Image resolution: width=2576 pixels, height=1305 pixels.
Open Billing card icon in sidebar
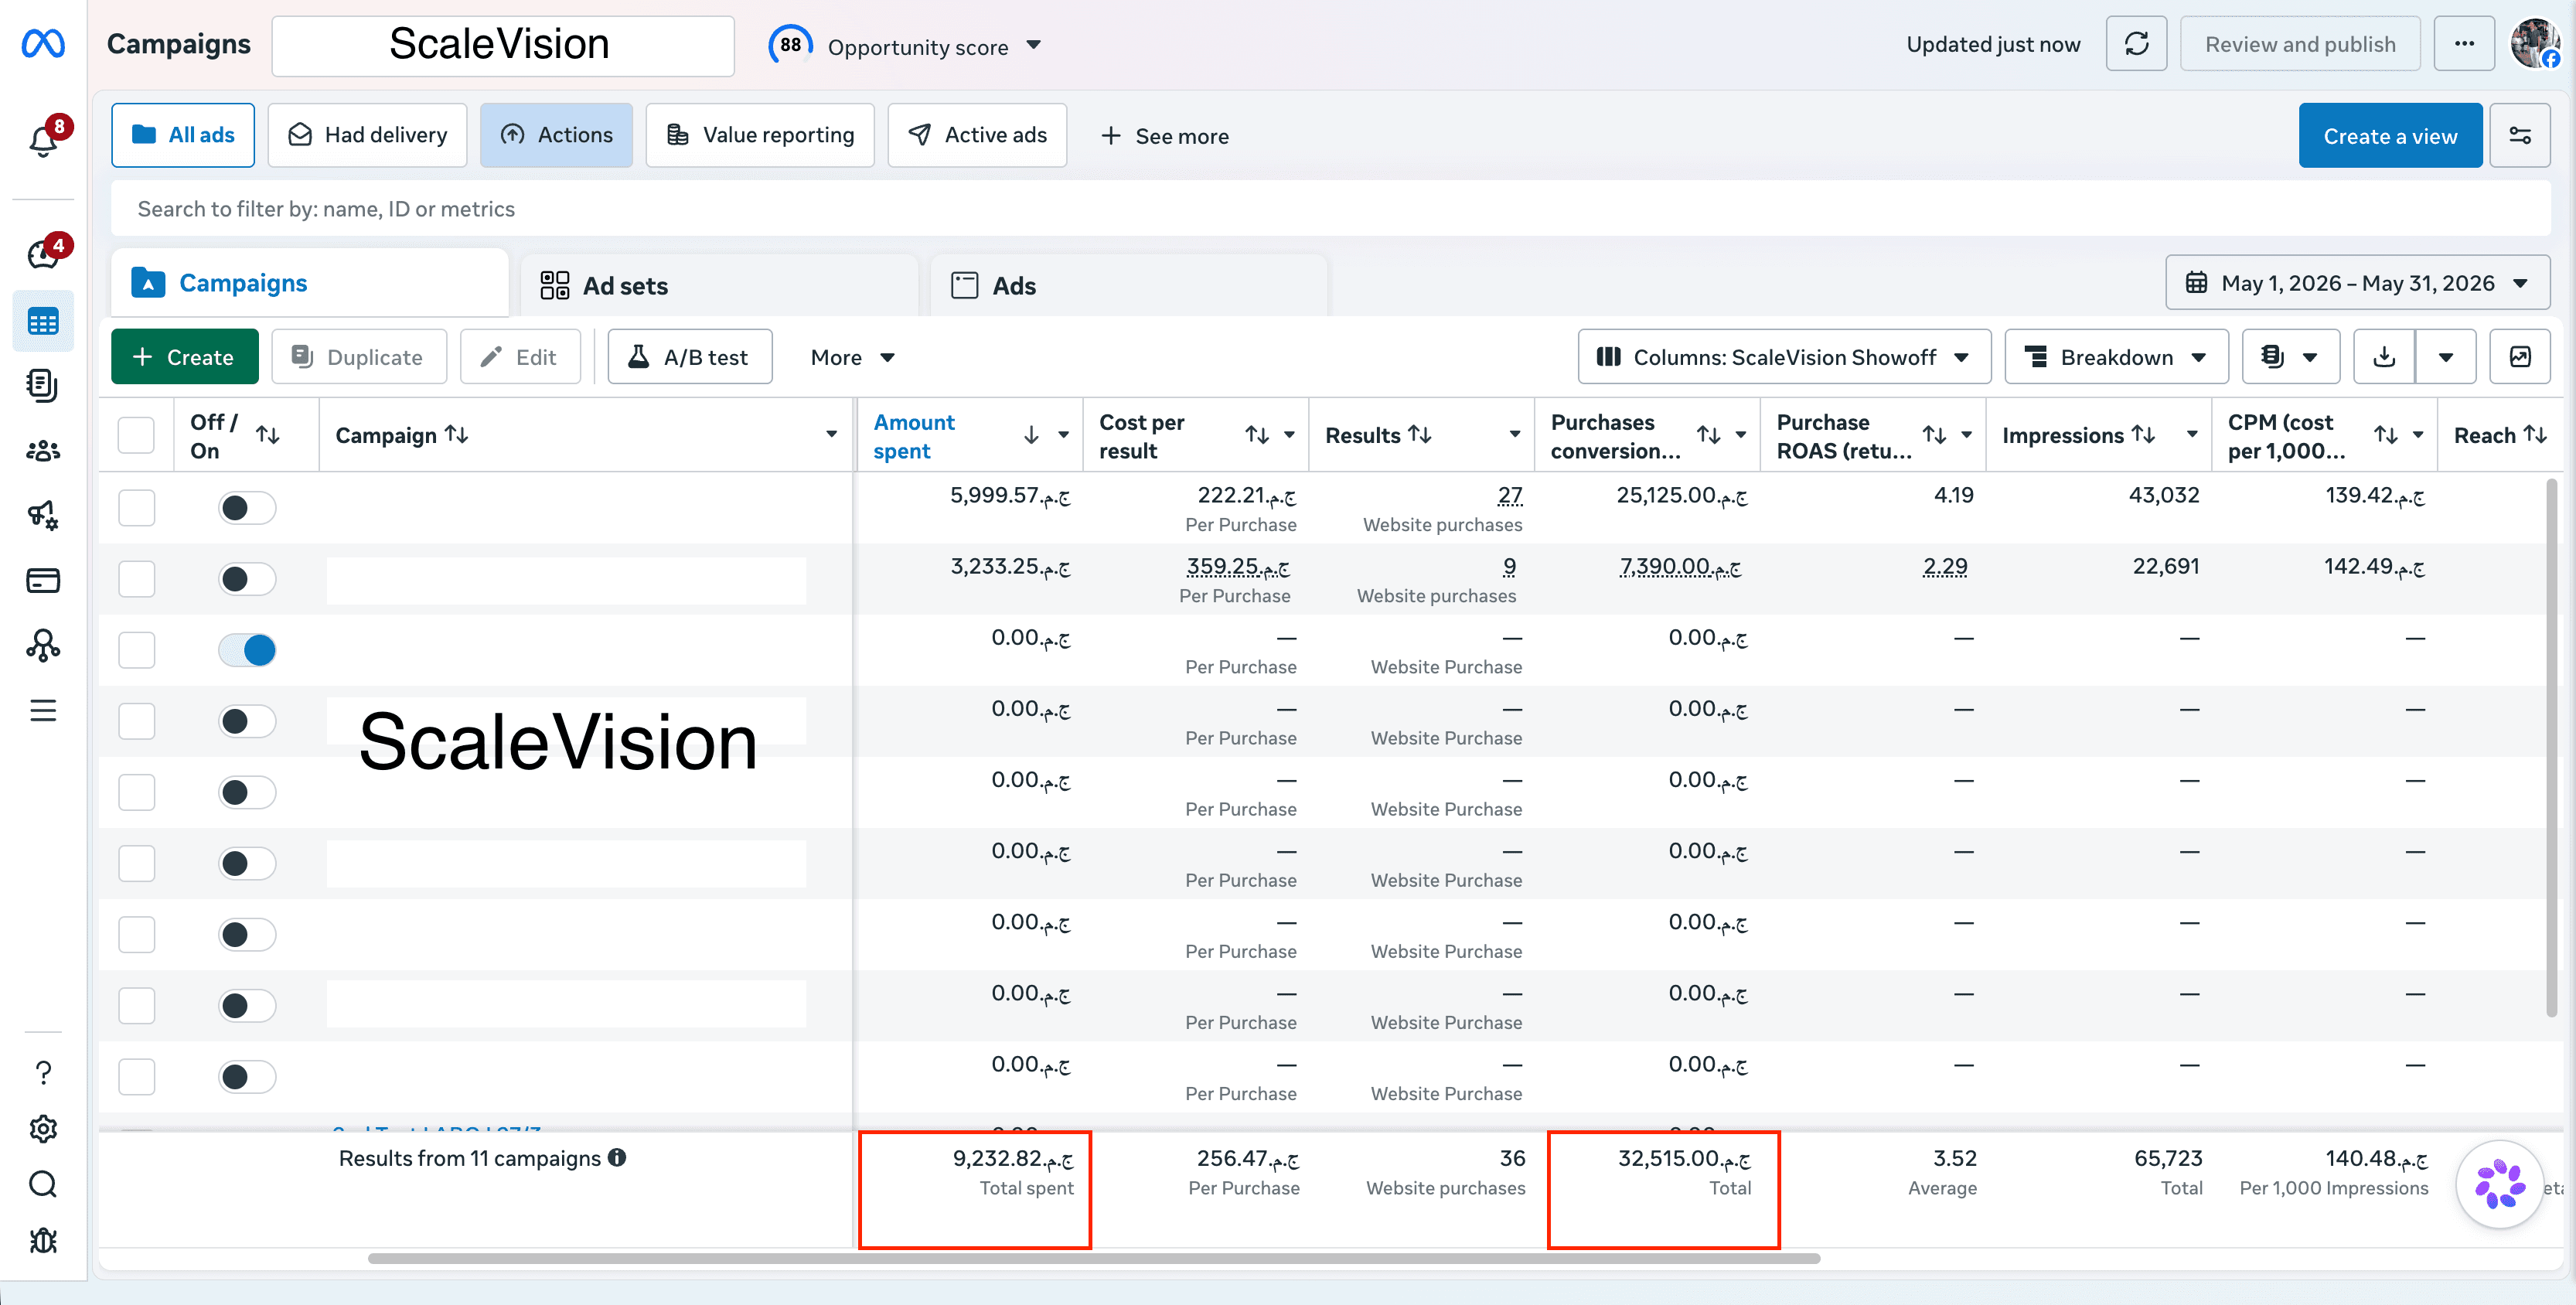click(43, 581)
